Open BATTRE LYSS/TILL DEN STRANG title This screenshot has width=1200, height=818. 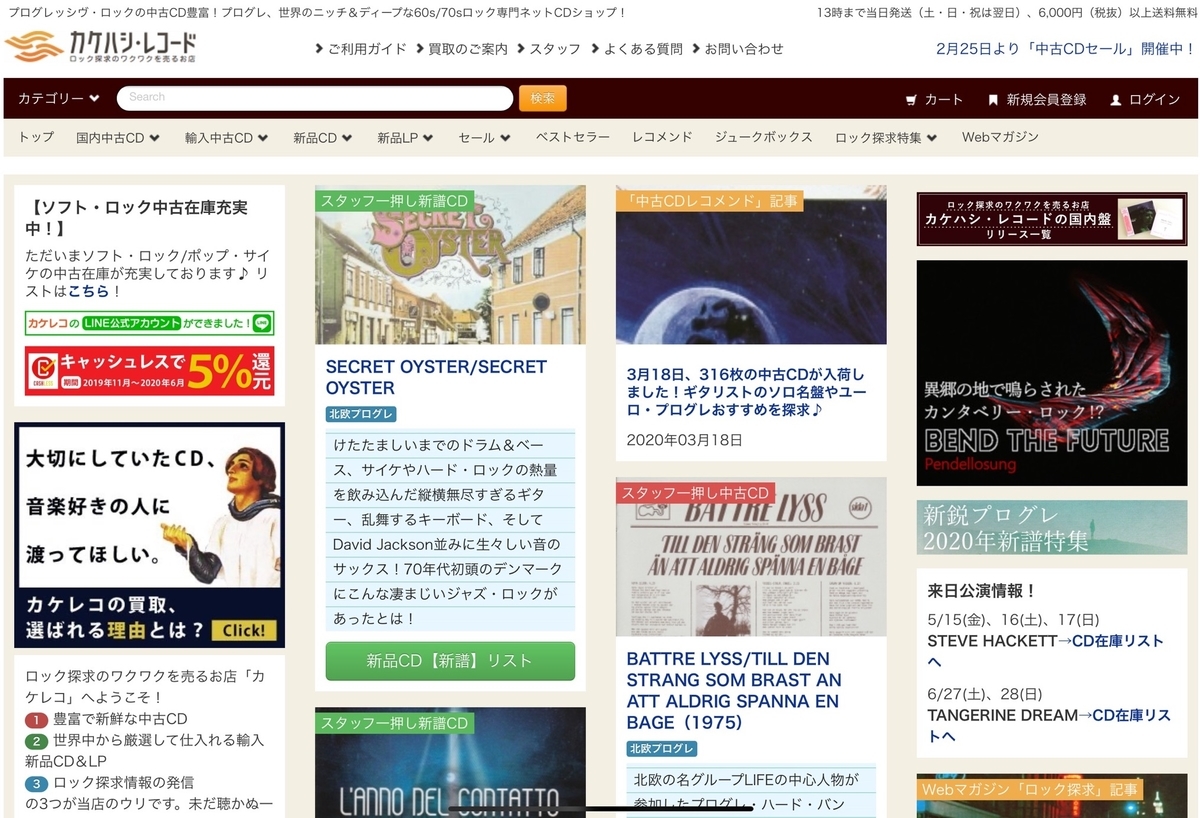click(735, 690)
